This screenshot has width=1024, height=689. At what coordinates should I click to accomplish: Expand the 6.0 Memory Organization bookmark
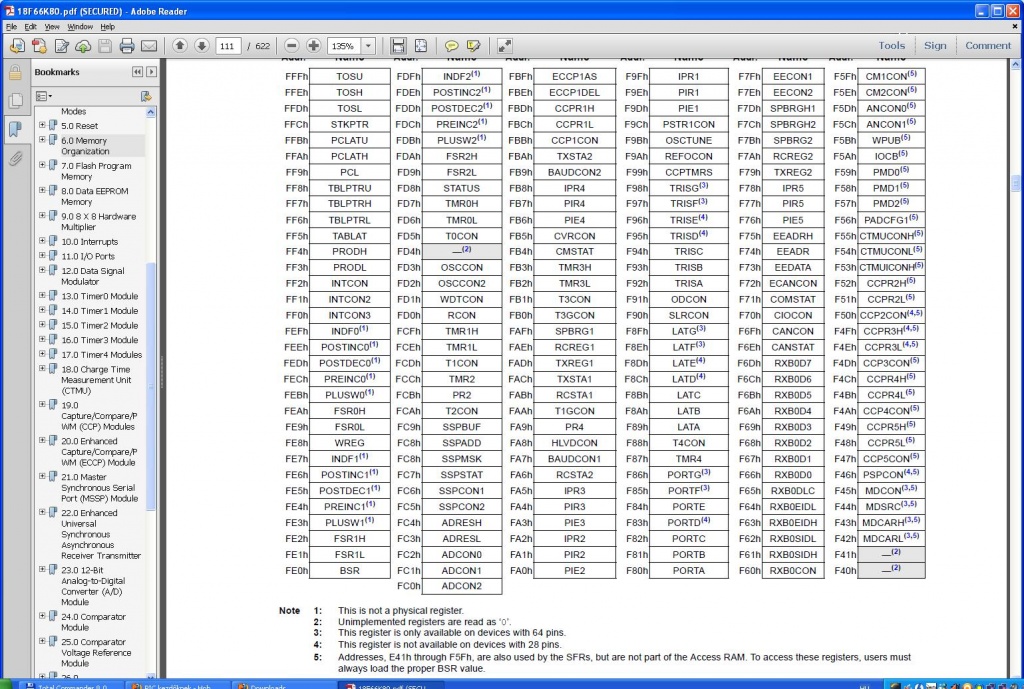[x=42, y=140]
